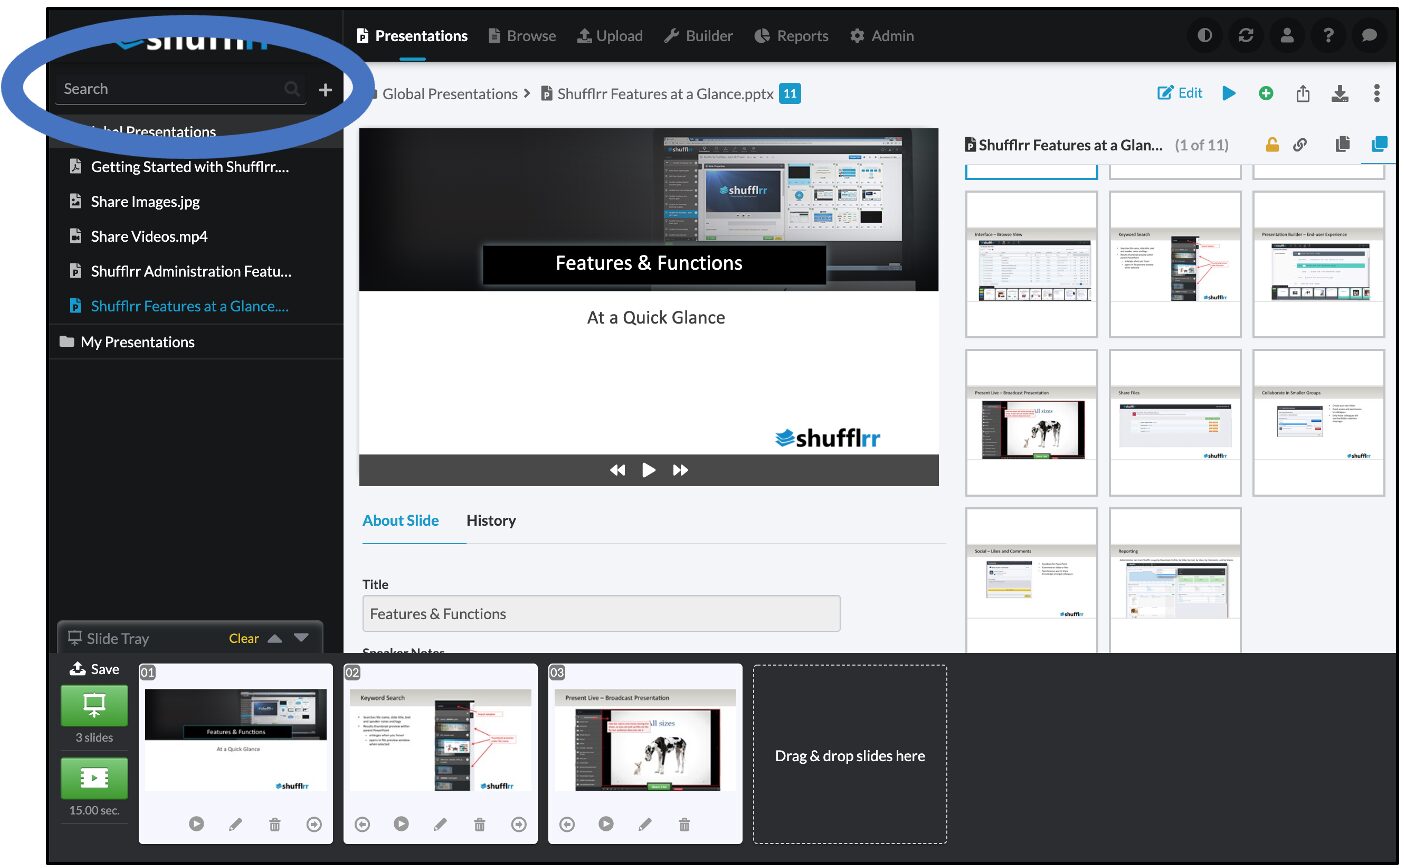Click the refresh sync icon

pyautogui.click(x=1246, y=35)
